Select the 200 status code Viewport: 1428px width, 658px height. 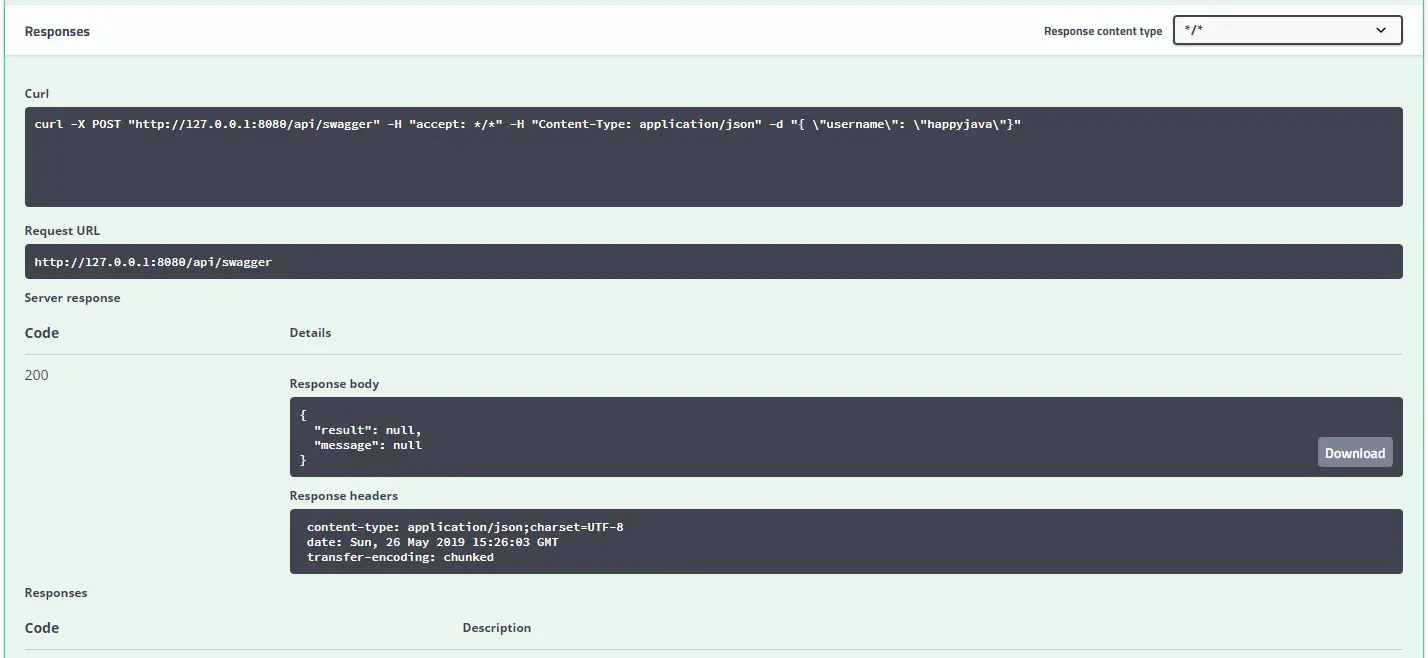pos(37,375)
